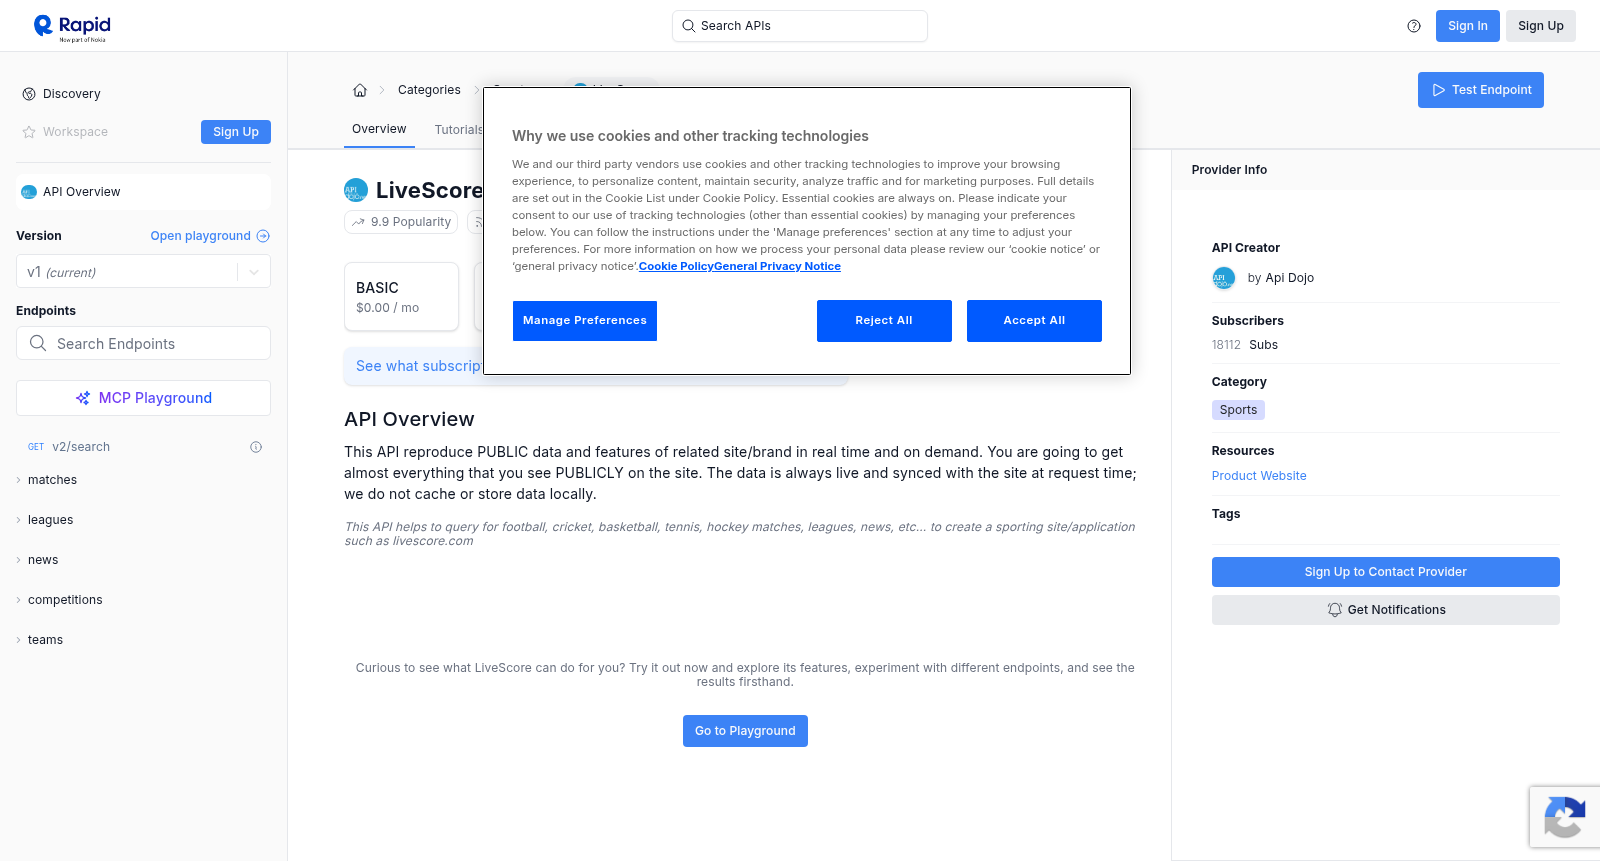Viewport: 1600px width, 861px height.
Task: Open the Cookie Policy link
Action: (676, 266)
